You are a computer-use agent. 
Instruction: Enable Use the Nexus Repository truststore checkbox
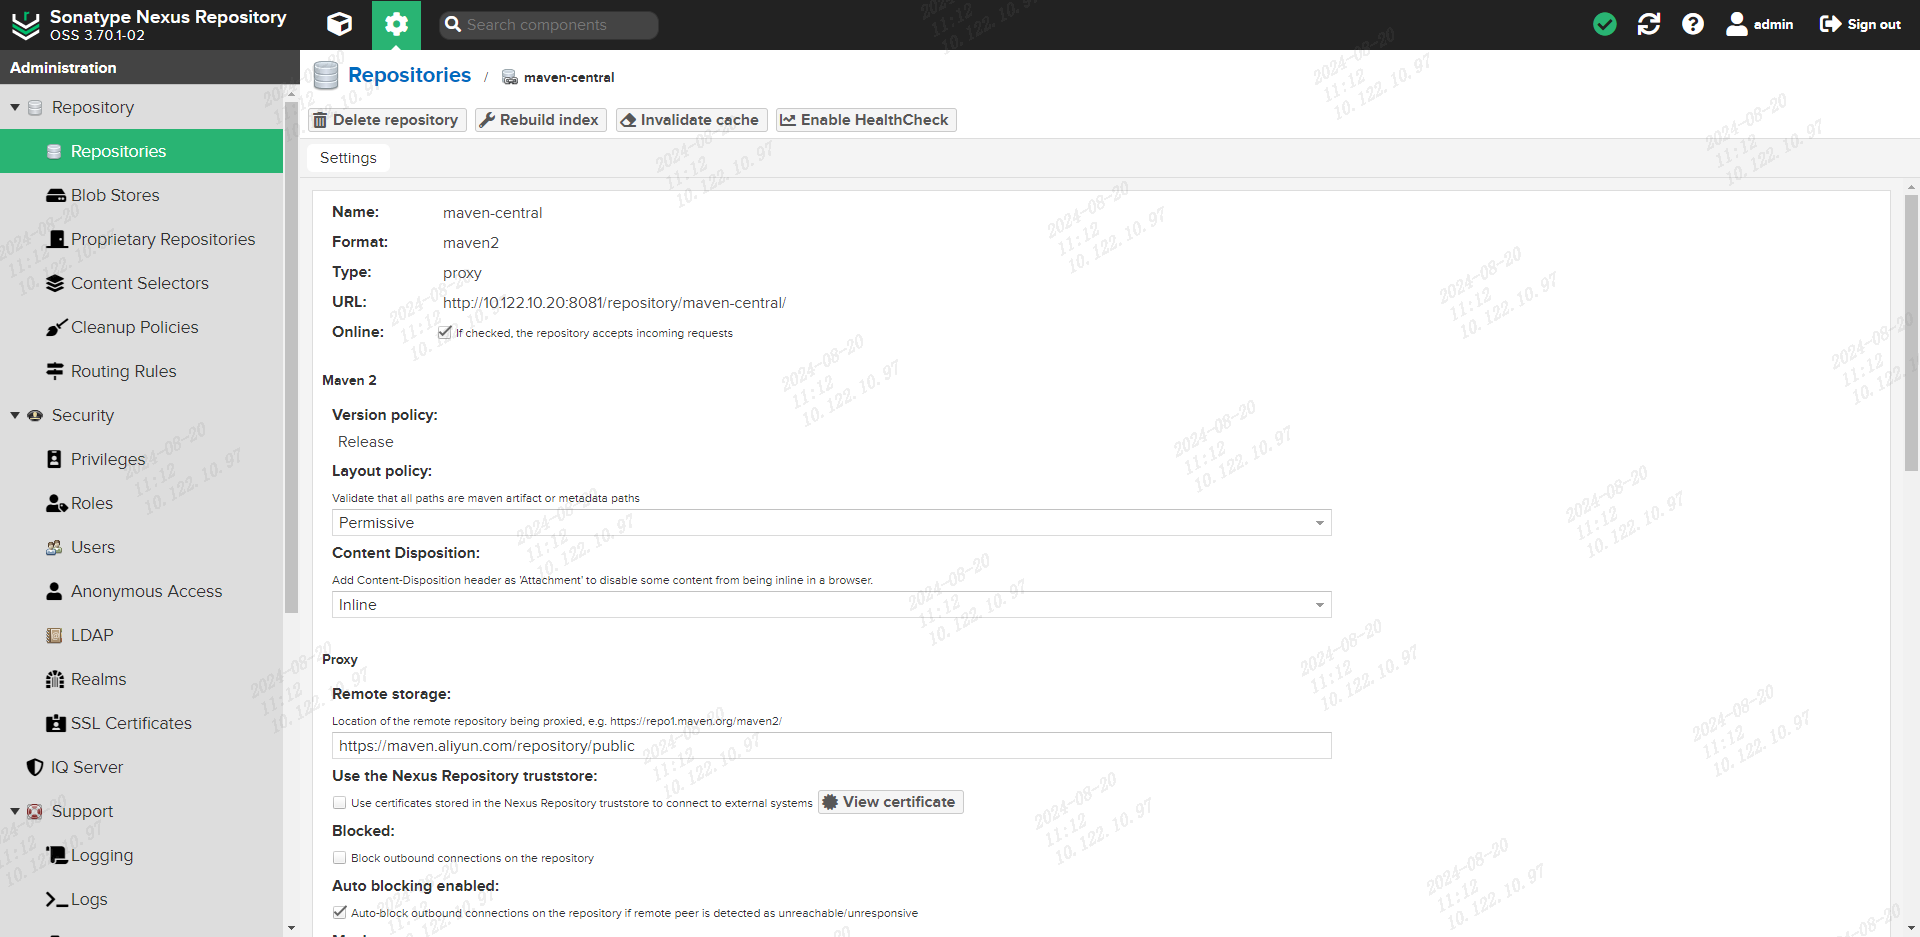[340, 802]
